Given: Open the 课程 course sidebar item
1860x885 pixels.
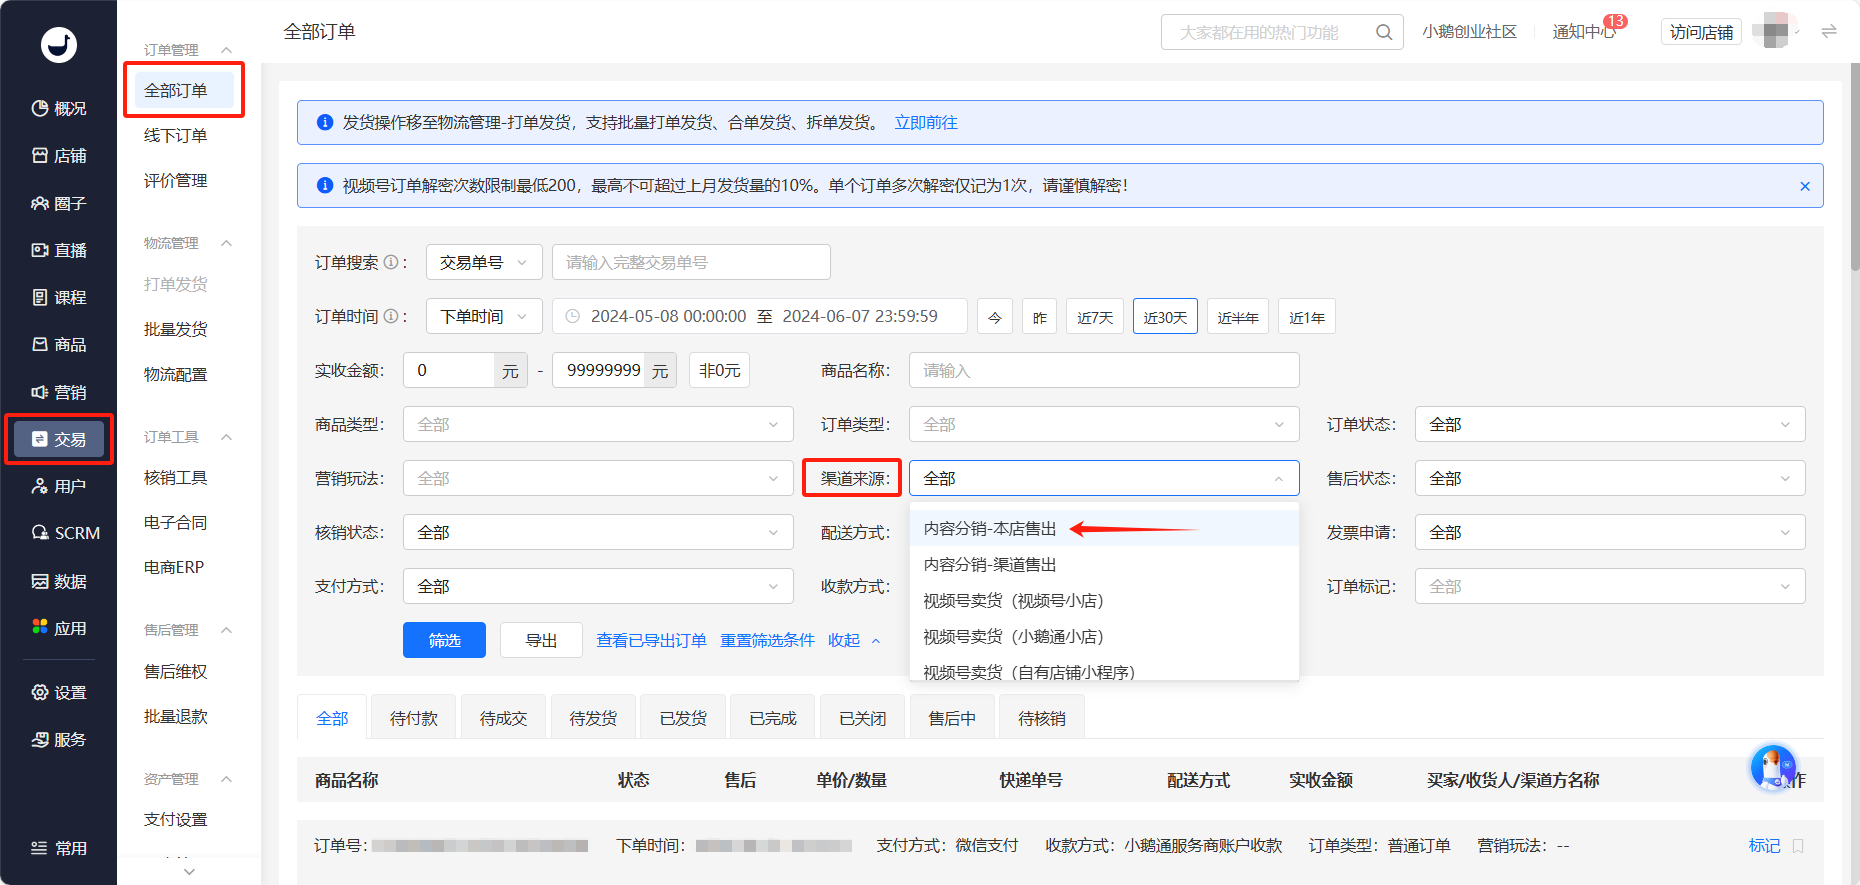Looking at the screenshot, I should point(58,297).
